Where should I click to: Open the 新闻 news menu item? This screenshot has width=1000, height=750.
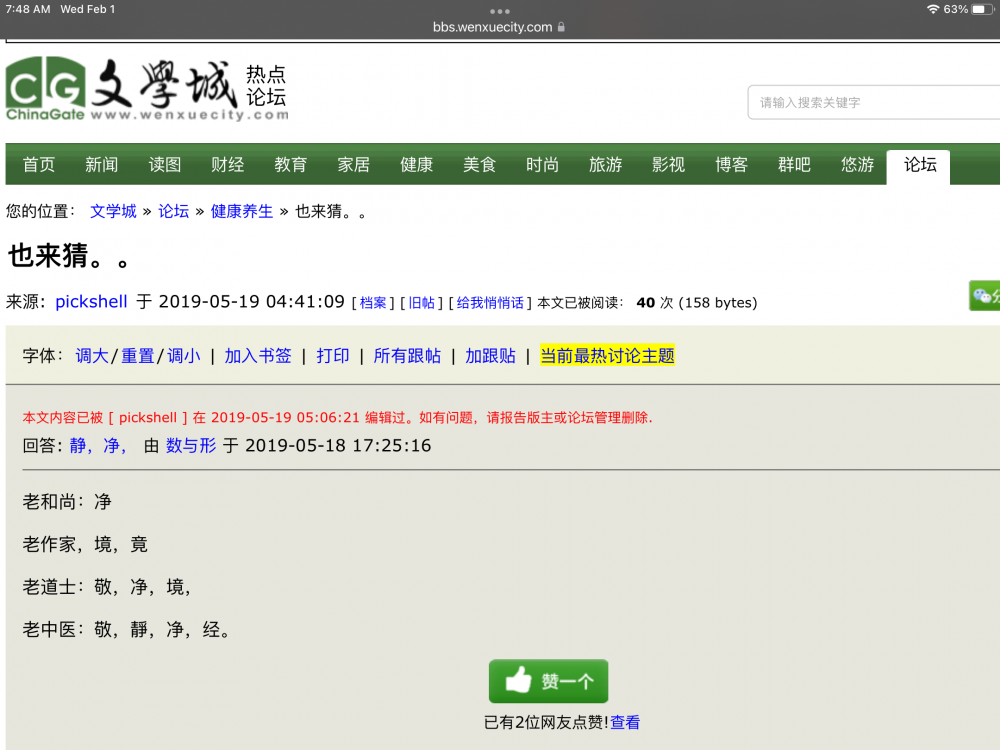[x=102, y=165]
